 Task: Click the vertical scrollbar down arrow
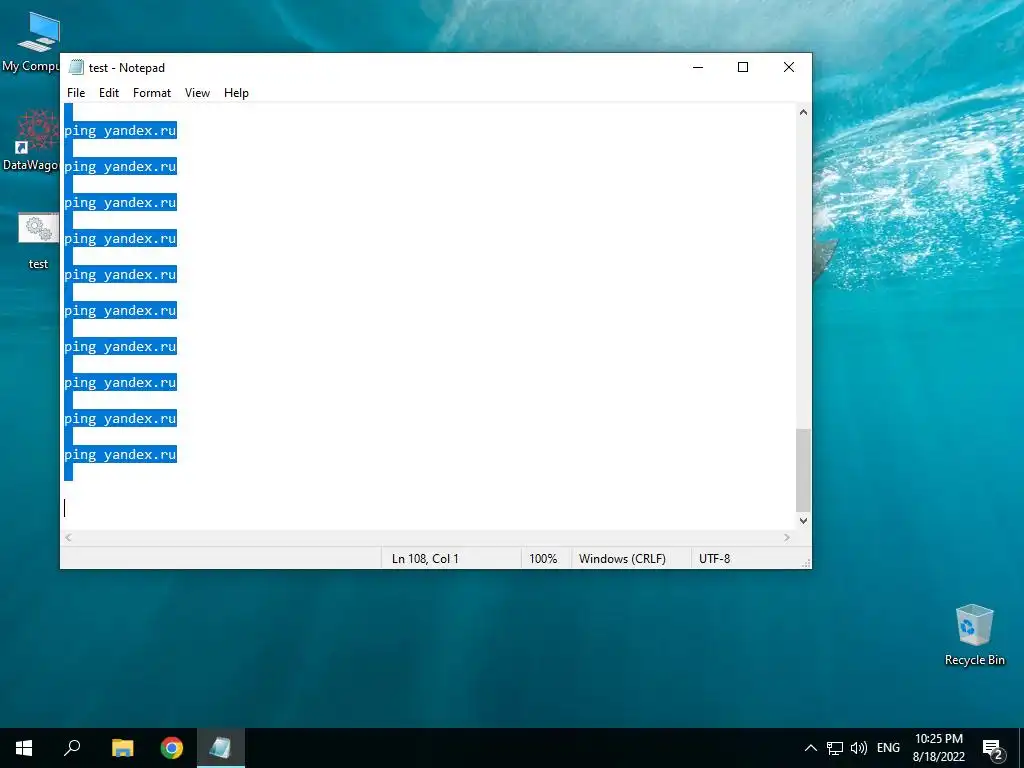pyautogui.click(x=803, y=520)
